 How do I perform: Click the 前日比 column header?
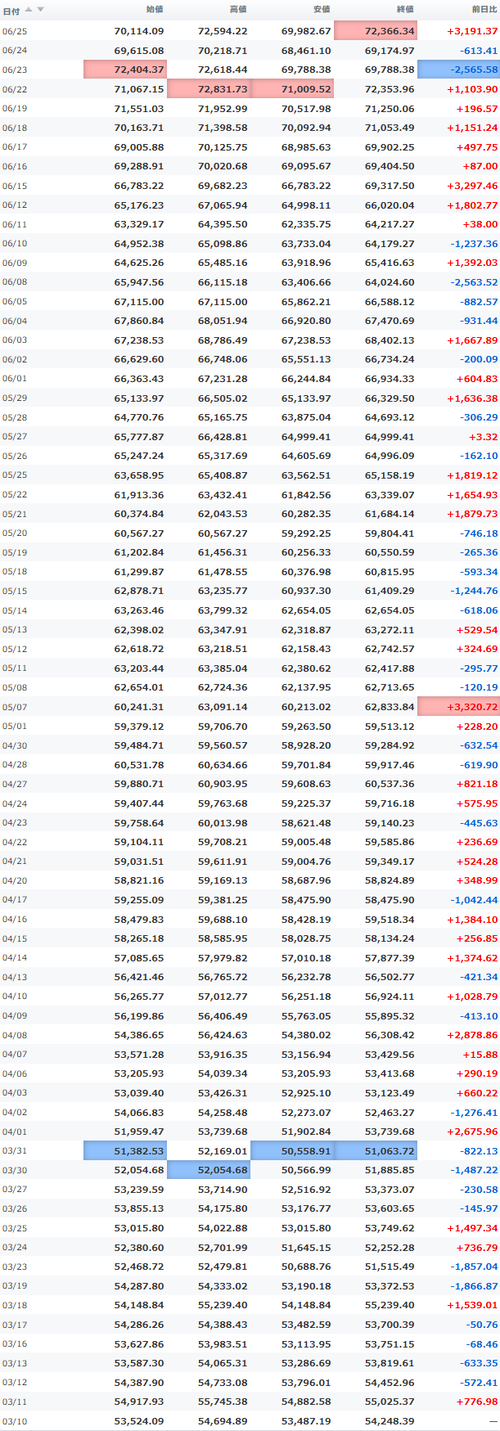[483, 9]
